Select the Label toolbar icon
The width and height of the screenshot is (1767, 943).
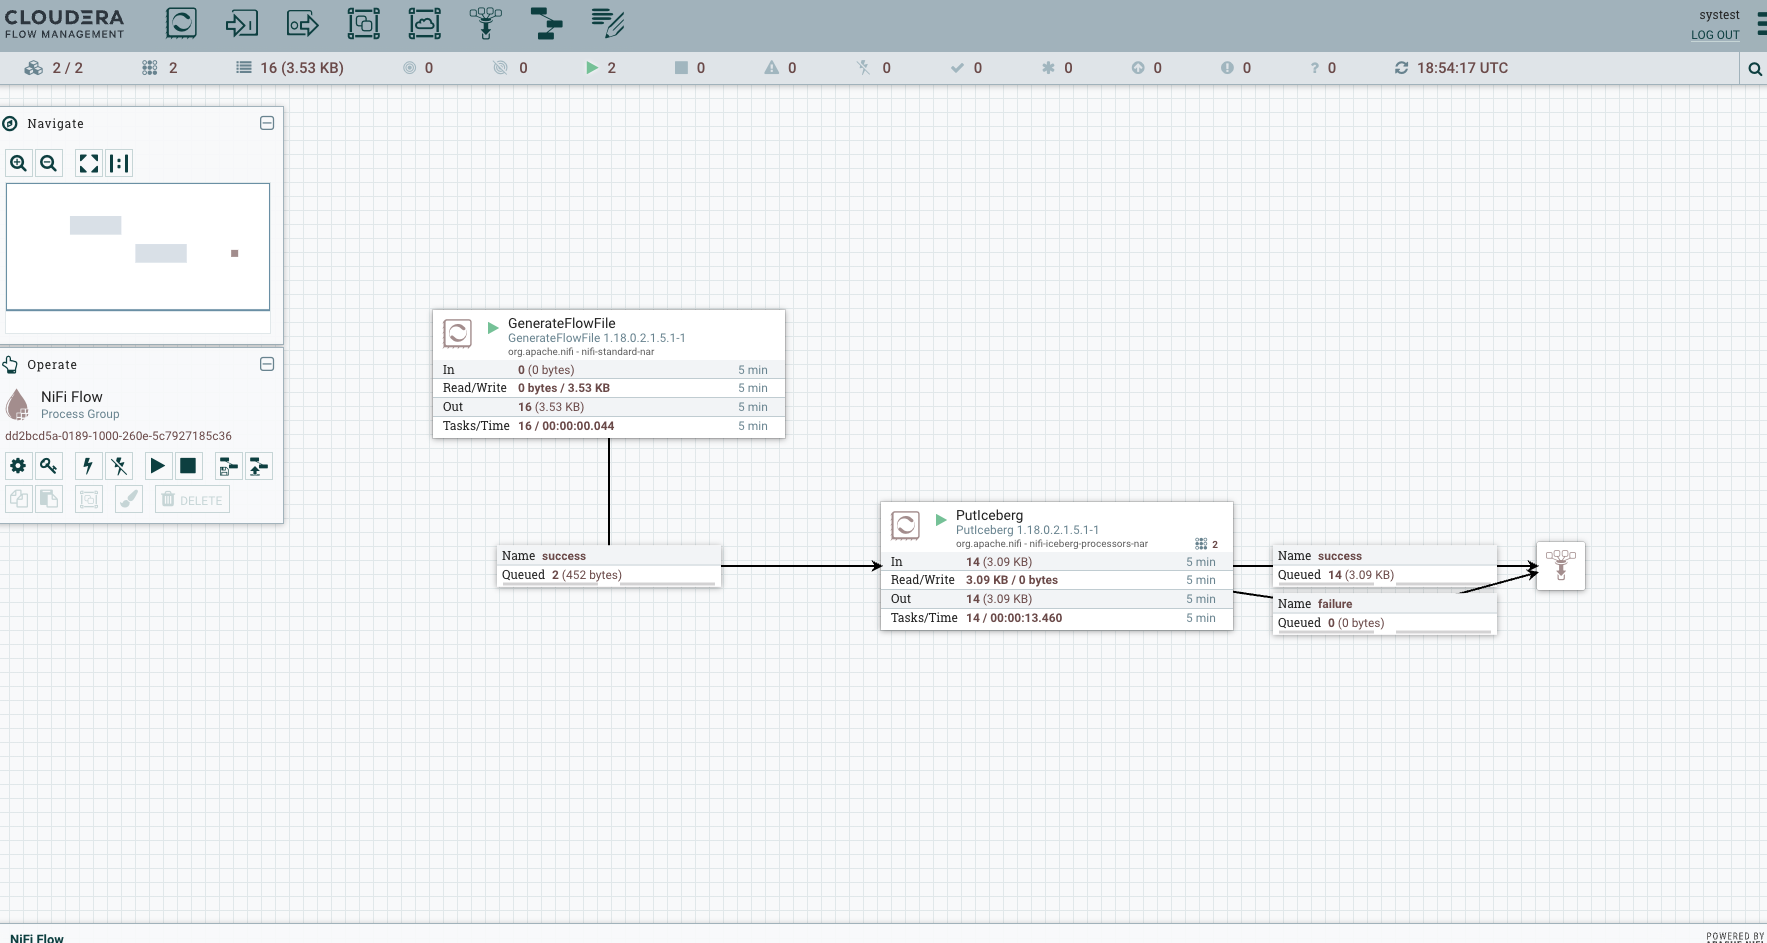(x=607, y=23)
